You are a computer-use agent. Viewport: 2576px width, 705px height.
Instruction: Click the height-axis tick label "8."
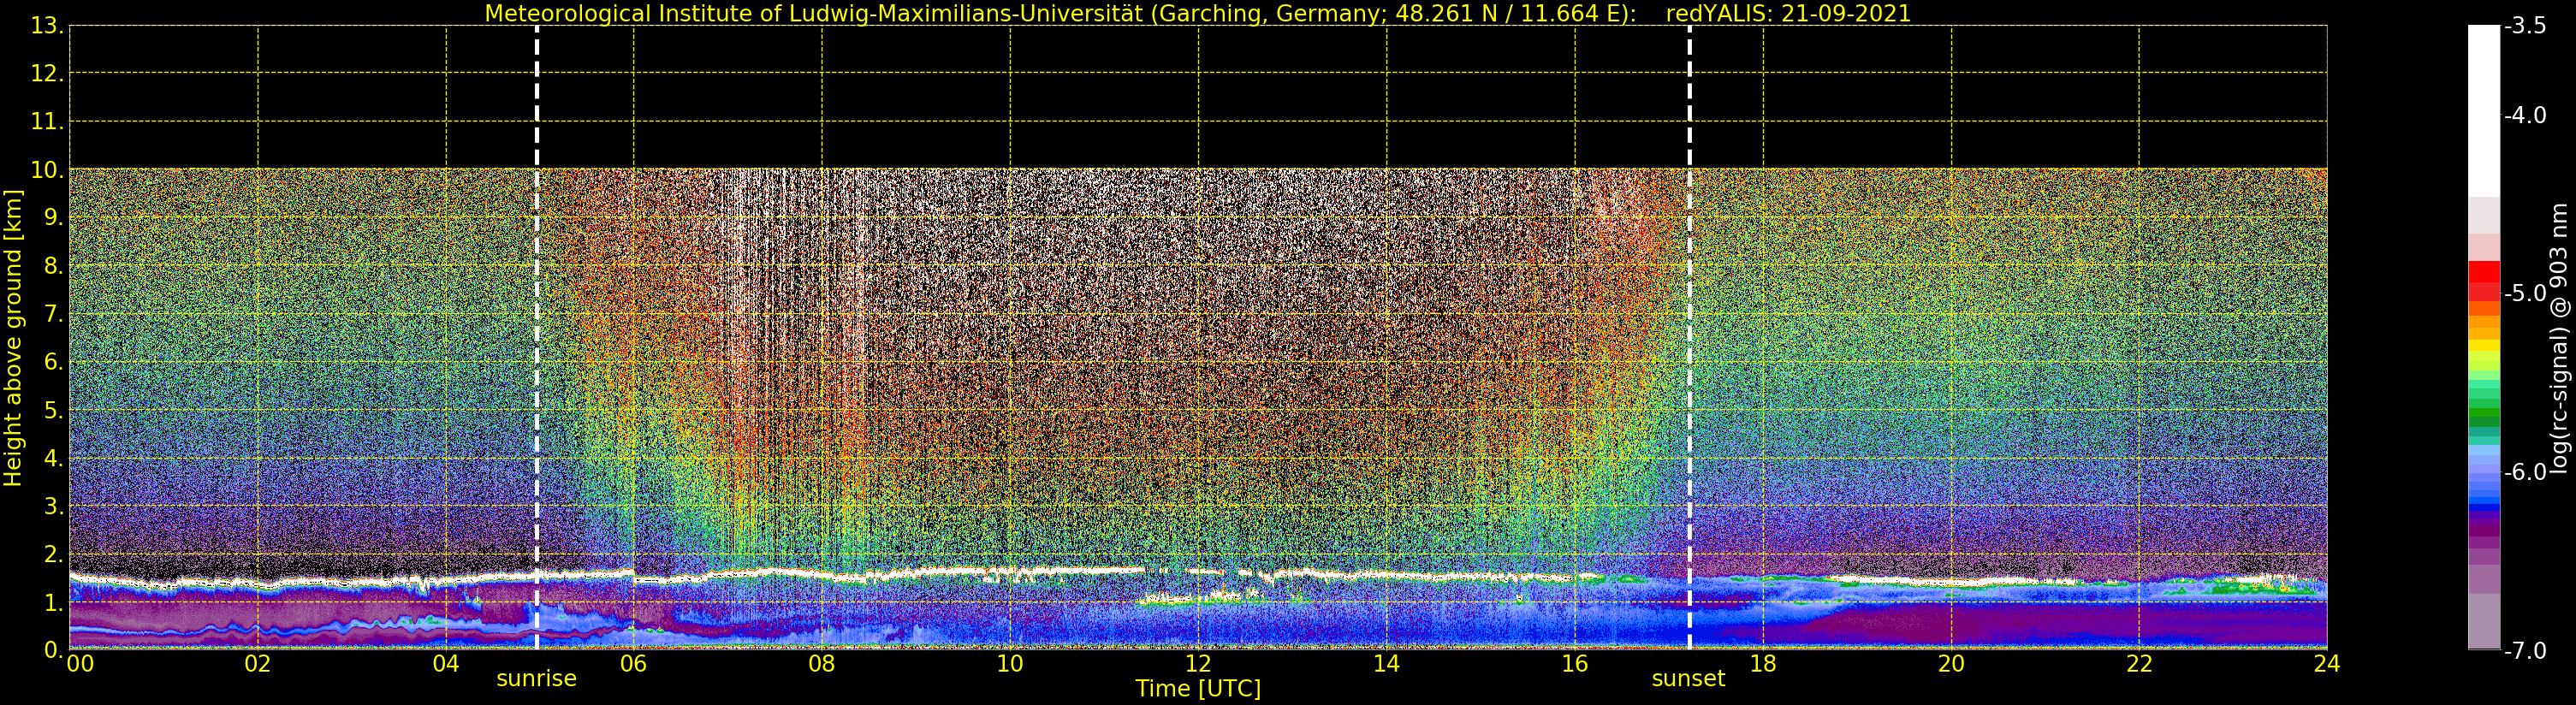(53, 266)
